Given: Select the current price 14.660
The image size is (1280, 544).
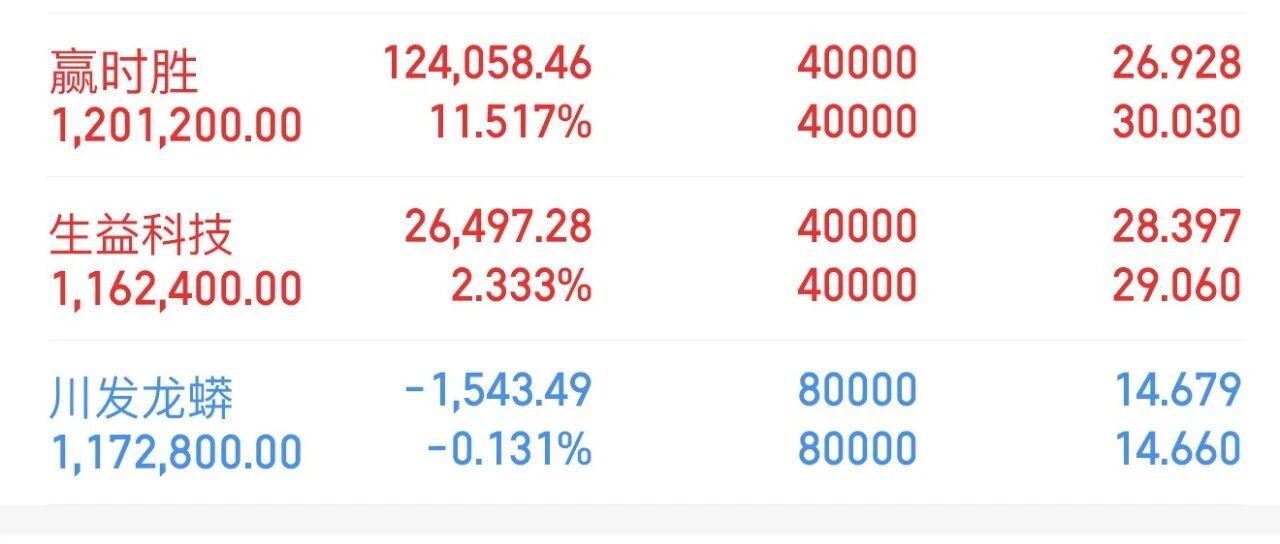Looking at the screenshot, I should tap(1179, 449).
